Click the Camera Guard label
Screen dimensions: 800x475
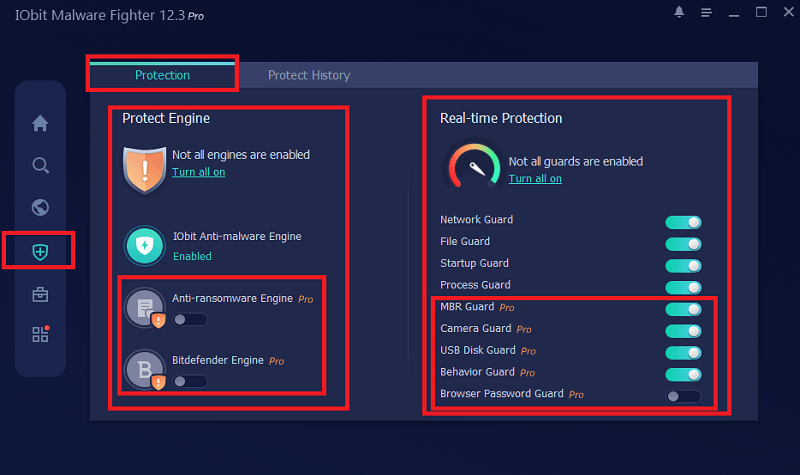tap(476, 329)
